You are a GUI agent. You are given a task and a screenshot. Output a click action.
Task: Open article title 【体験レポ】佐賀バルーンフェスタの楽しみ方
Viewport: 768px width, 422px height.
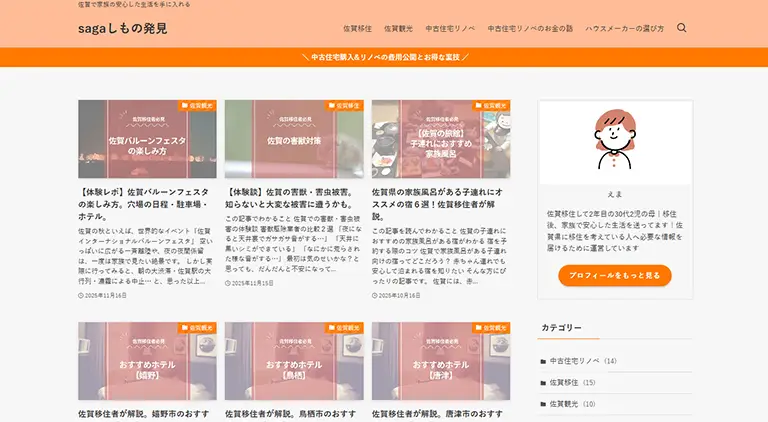144,204
